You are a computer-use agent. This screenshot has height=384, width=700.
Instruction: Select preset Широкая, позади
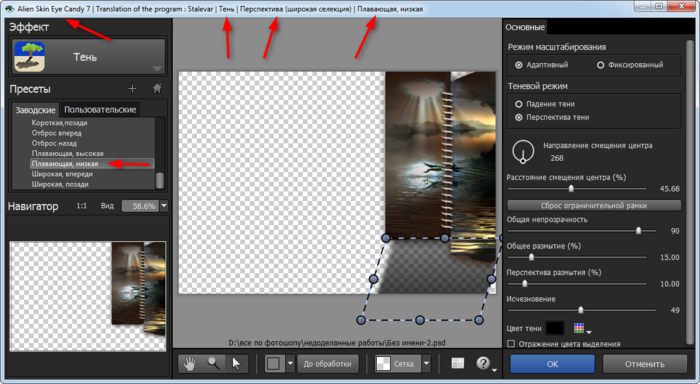[x=60, y=184]
